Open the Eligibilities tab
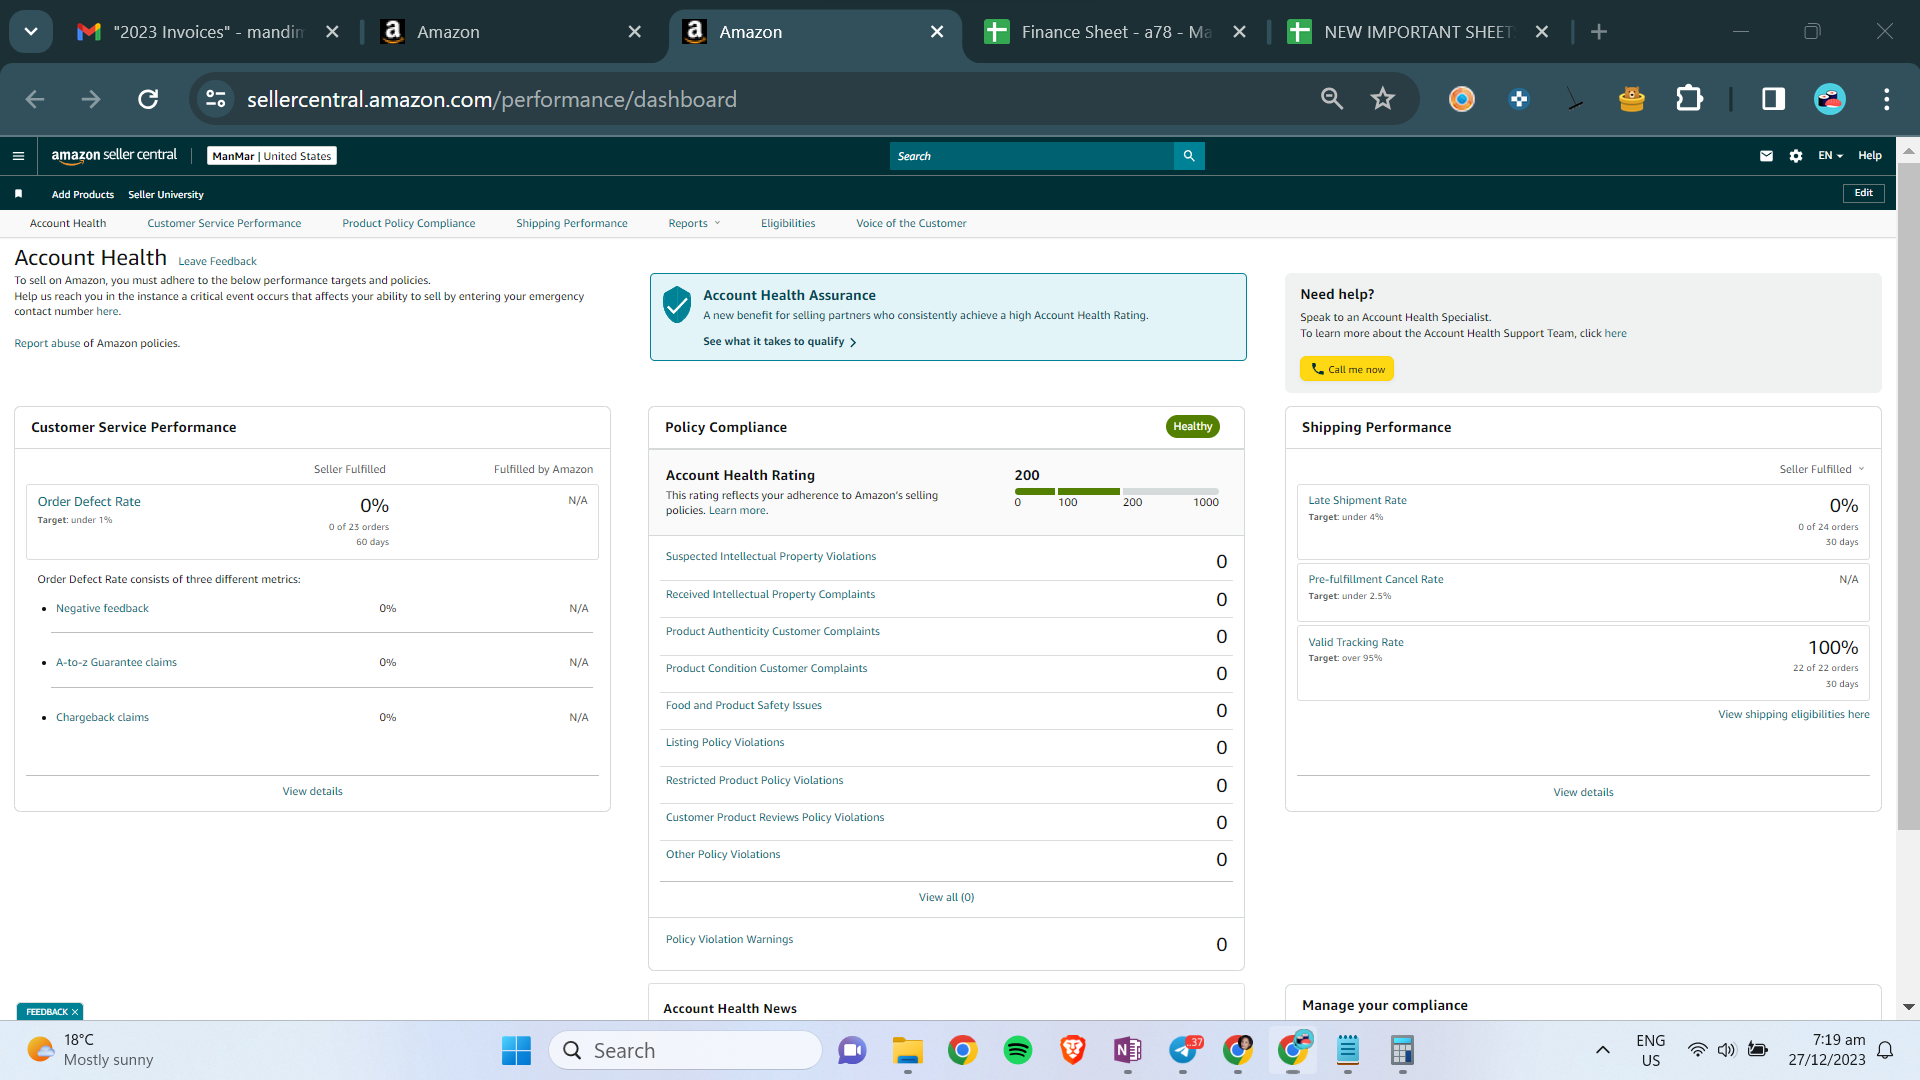Screen dimensions: 1920x1080 point(788,223)
